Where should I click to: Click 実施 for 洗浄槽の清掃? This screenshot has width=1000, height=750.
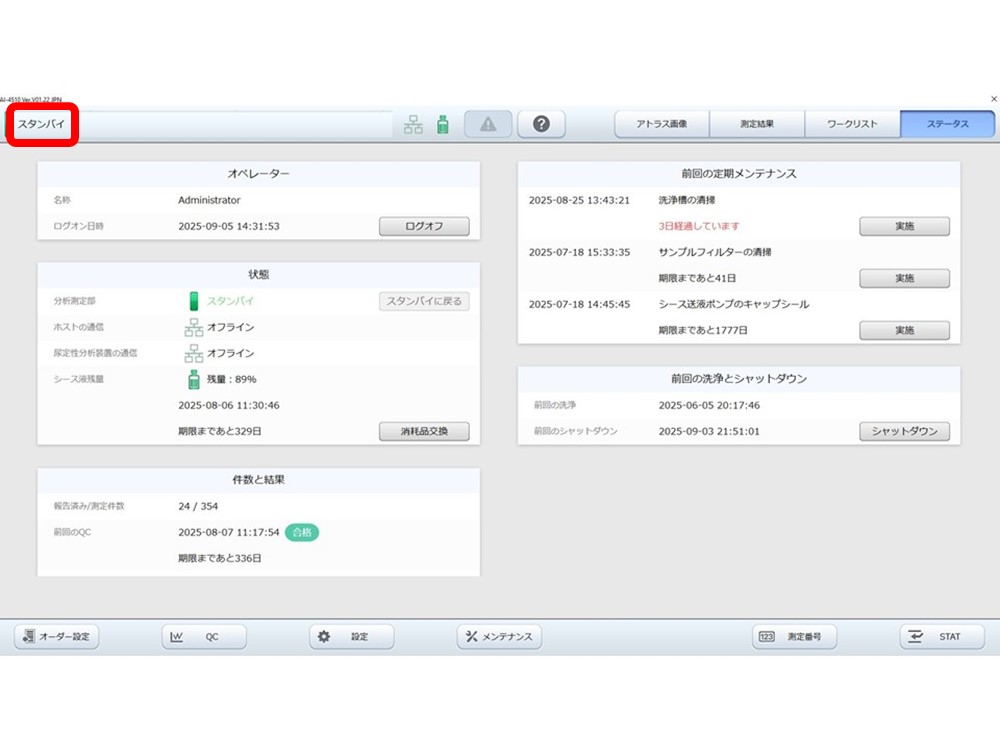[904, 226]
